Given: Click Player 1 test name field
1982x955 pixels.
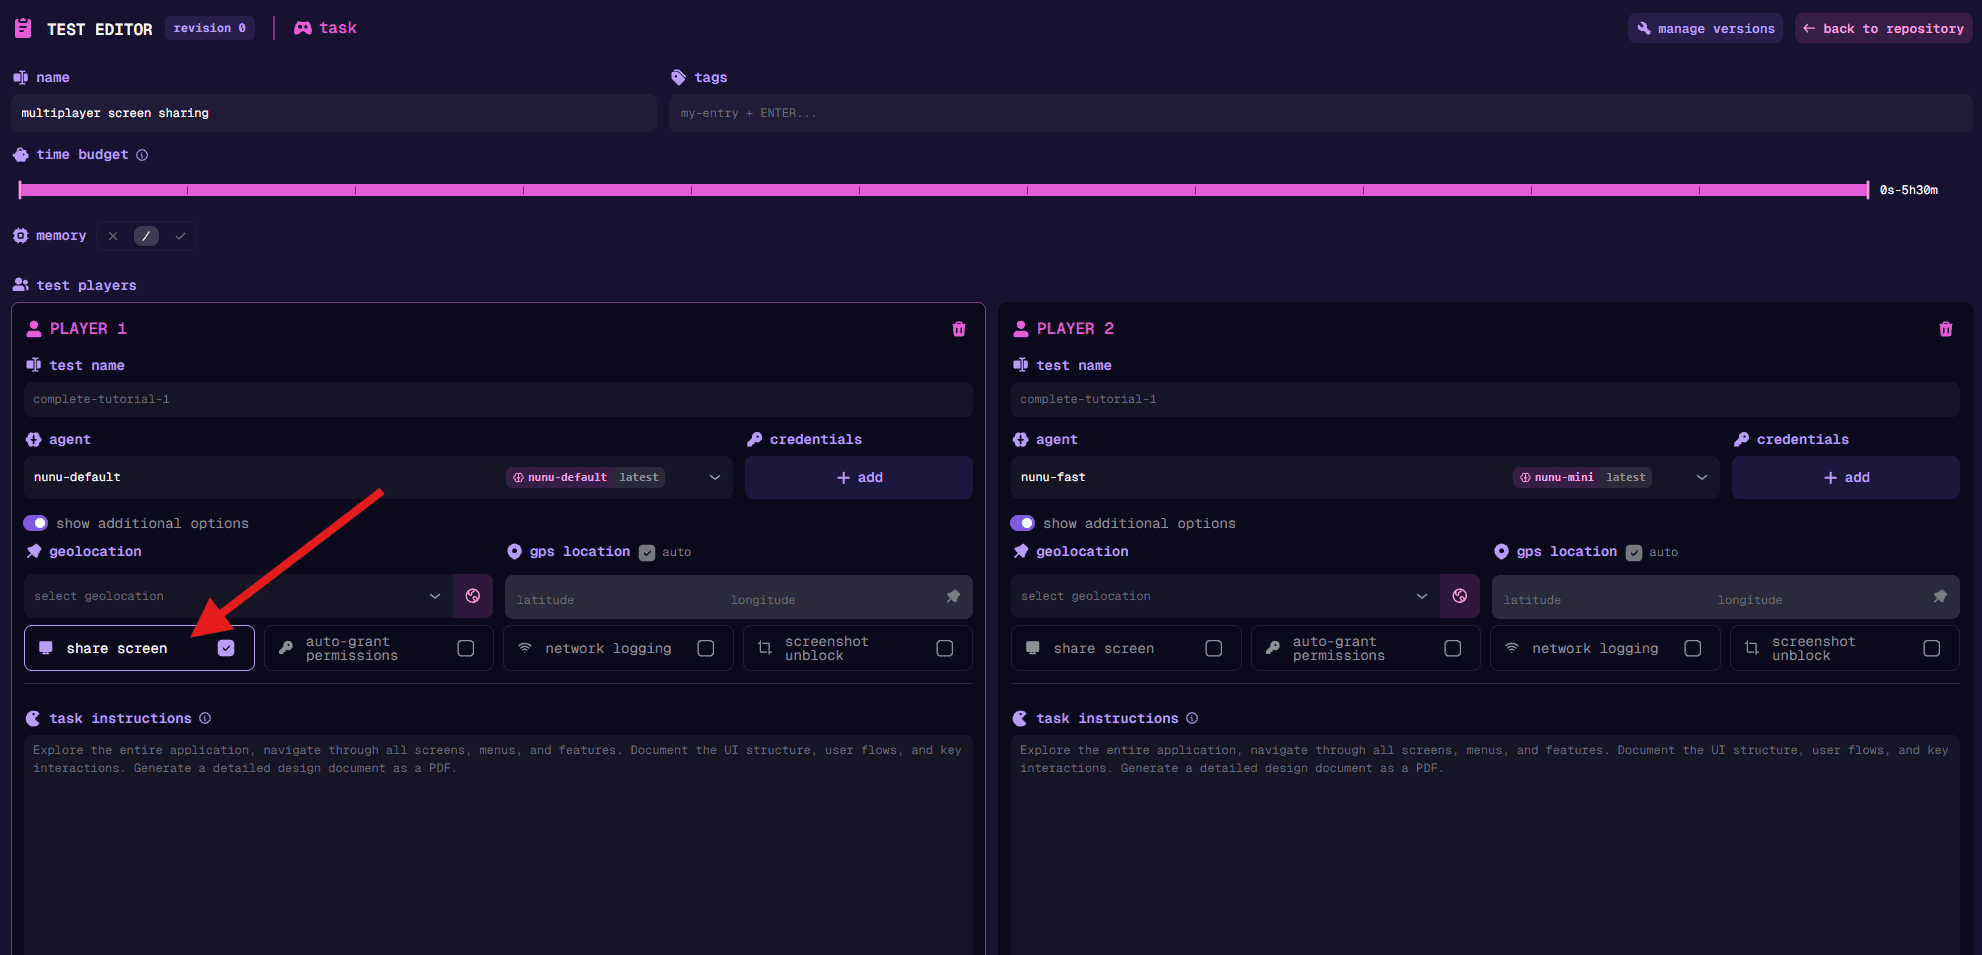Looking at the screenshot, I should [x=498, y=399].
